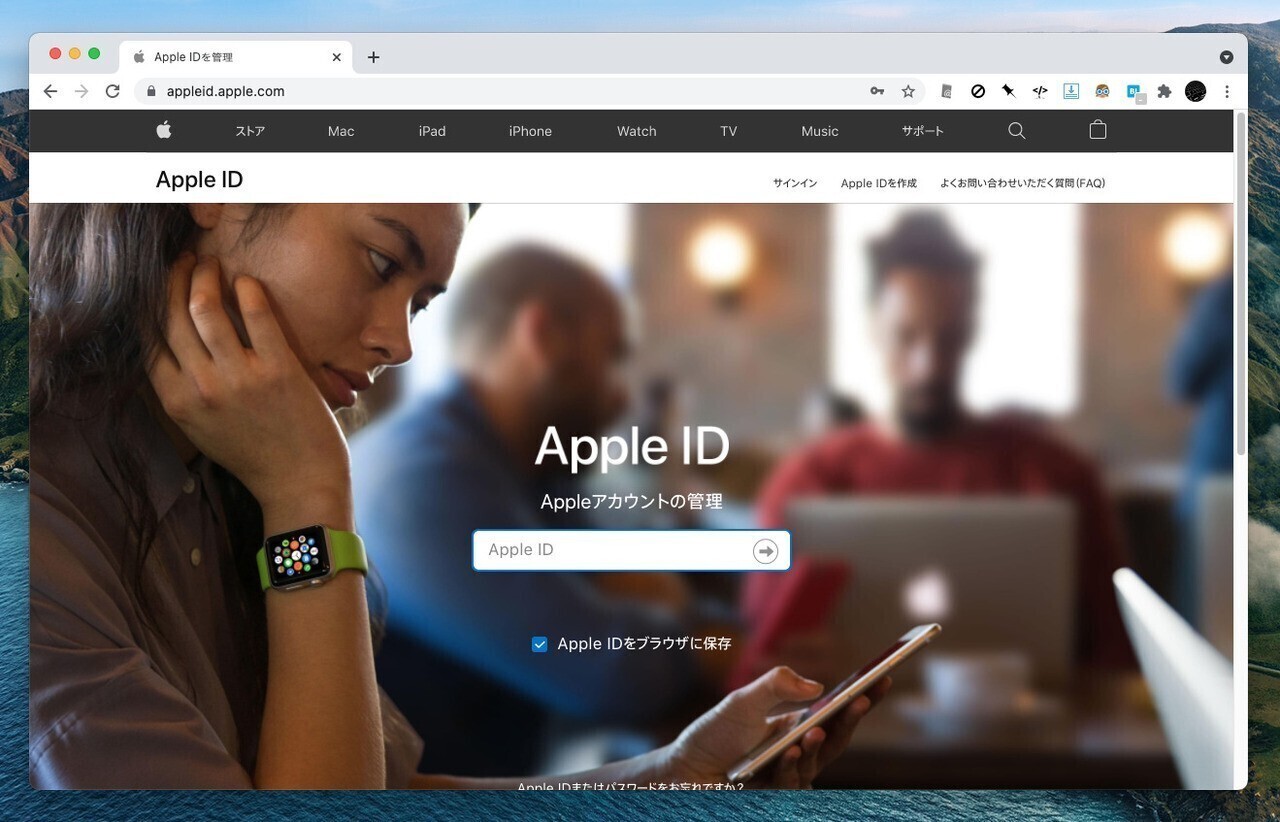Click the lock icon beside appleid.apple.com
The height and width of the screenshot is (822, 1280).
point(152,91)
